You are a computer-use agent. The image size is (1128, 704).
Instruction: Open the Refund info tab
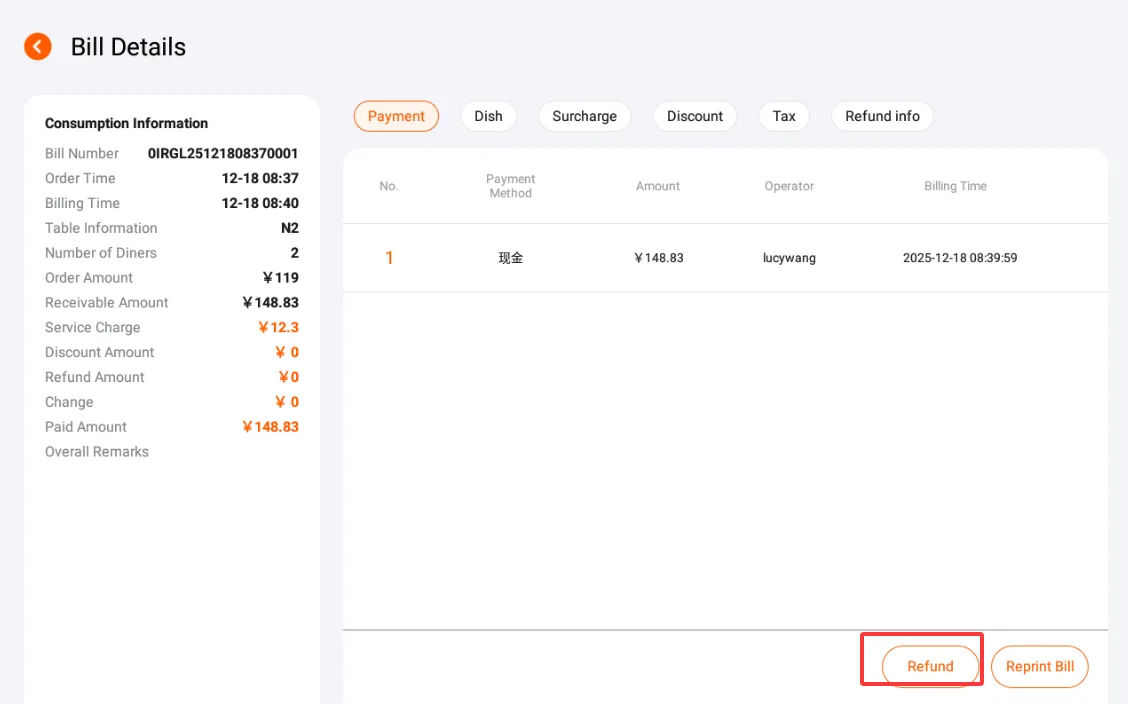(883, 116)
